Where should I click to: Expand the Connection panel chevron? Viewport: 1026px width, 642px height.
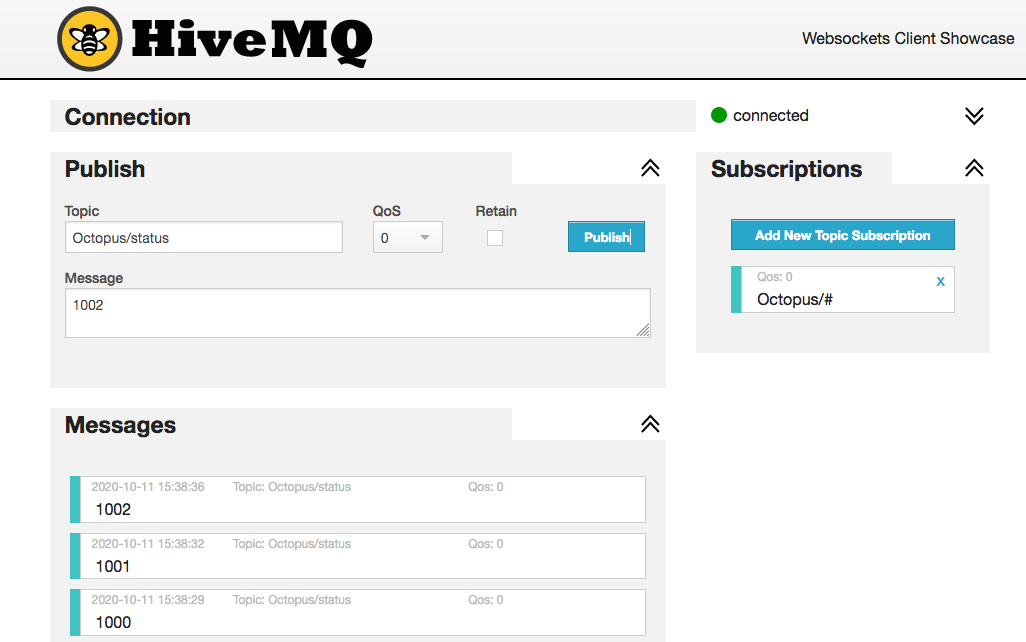click(974, 116)
